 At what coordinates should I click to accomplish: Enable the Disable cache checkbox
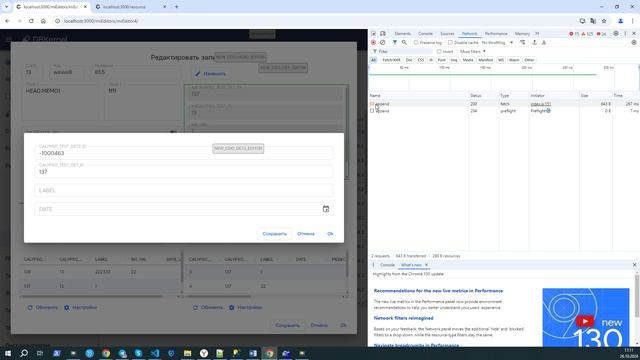(x=450, y=42)
